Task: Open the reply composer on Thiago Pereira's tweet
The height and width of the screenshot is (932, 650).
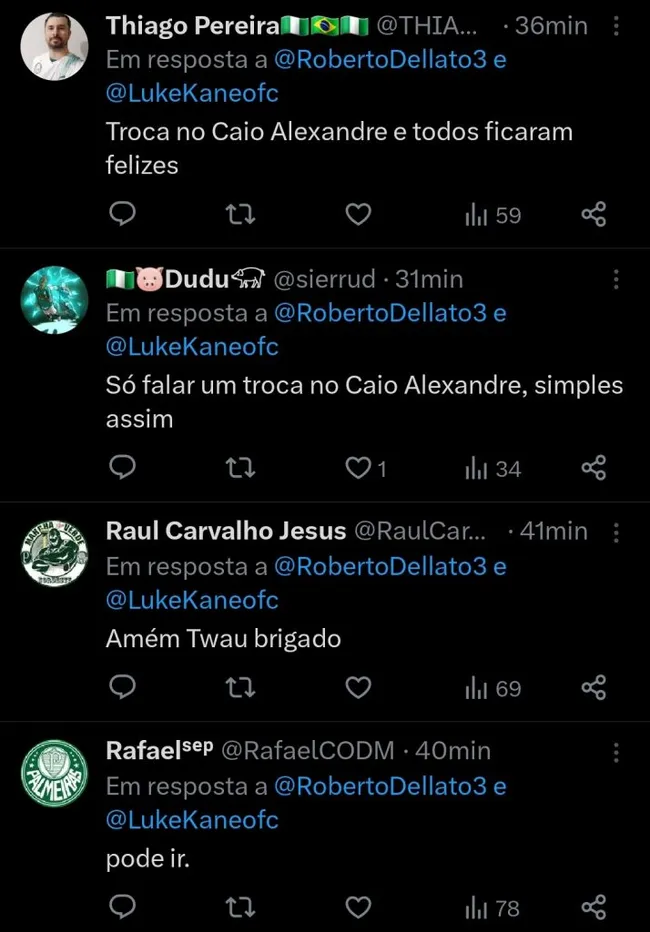Action: (122, 213)
